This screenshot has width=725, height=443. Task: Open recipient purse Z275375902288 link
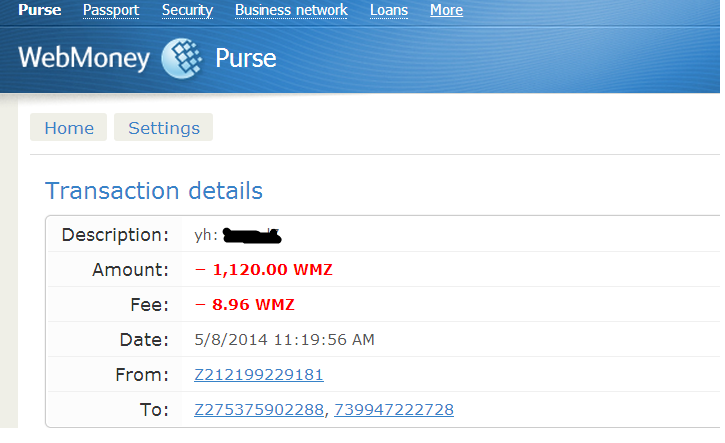point(259,410)
